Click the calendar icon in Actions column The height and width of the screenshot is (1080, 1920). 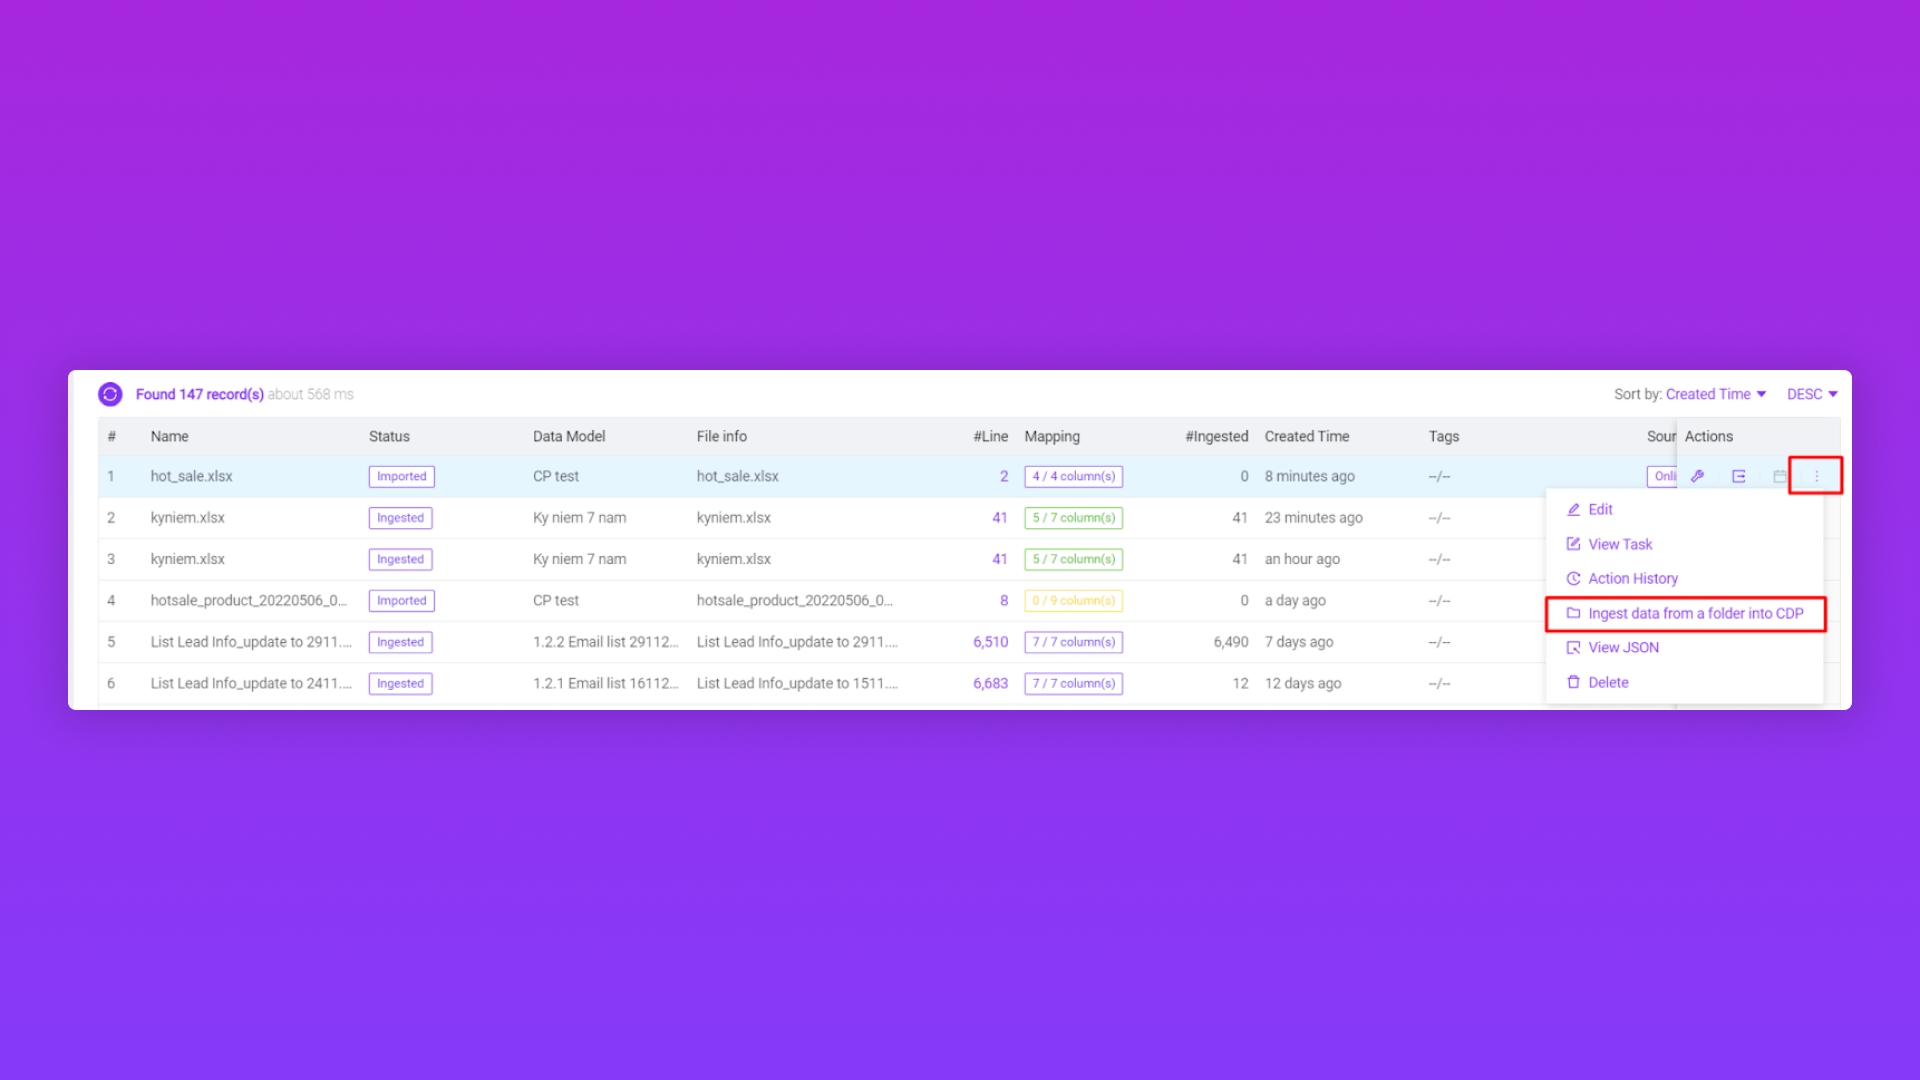pyautogui.click(x=1779, y=476)
